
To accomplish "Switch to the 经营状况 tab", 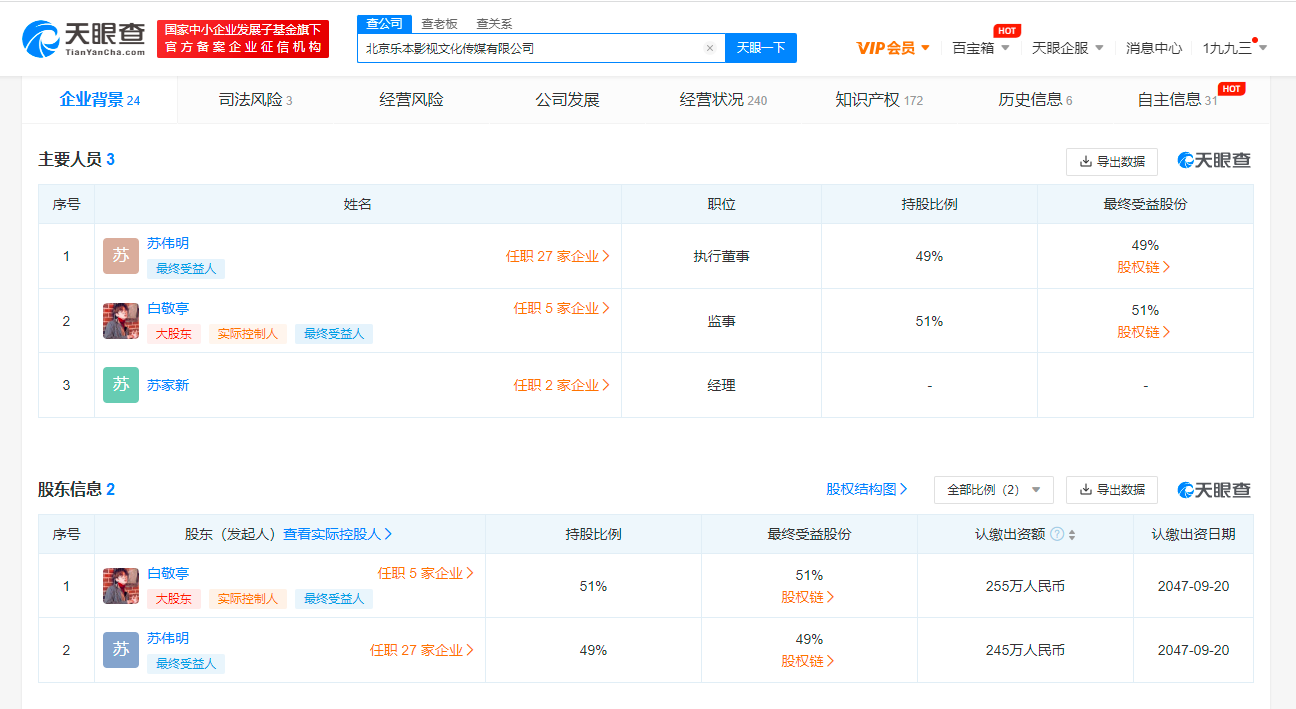I will click(723, 100).
